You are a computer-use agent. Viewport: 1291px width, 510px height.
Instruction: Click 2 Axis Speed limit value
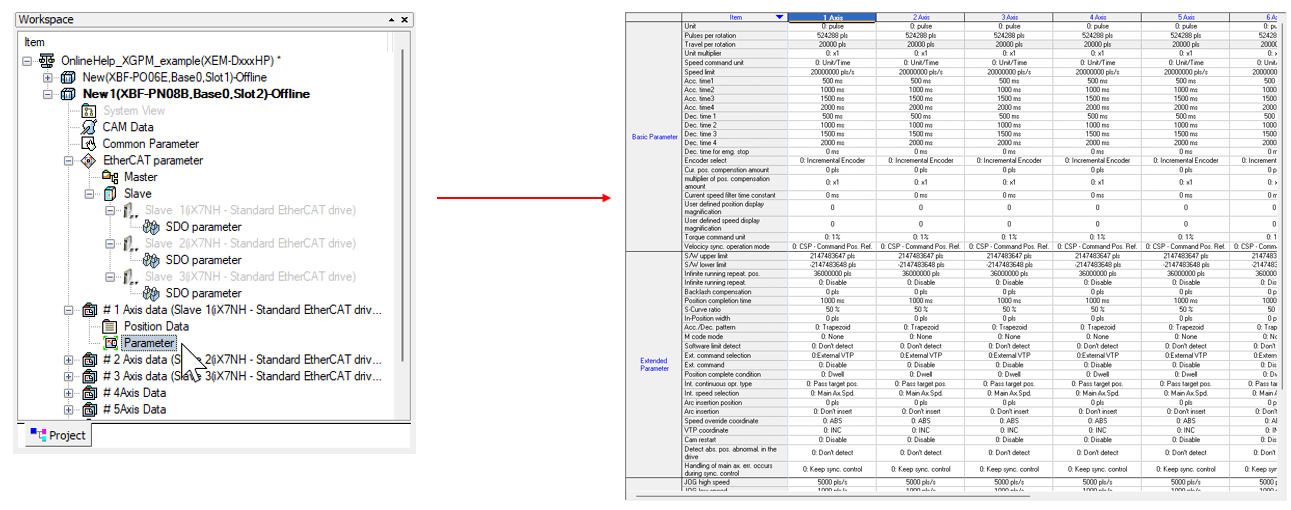[x=921, y=72]
